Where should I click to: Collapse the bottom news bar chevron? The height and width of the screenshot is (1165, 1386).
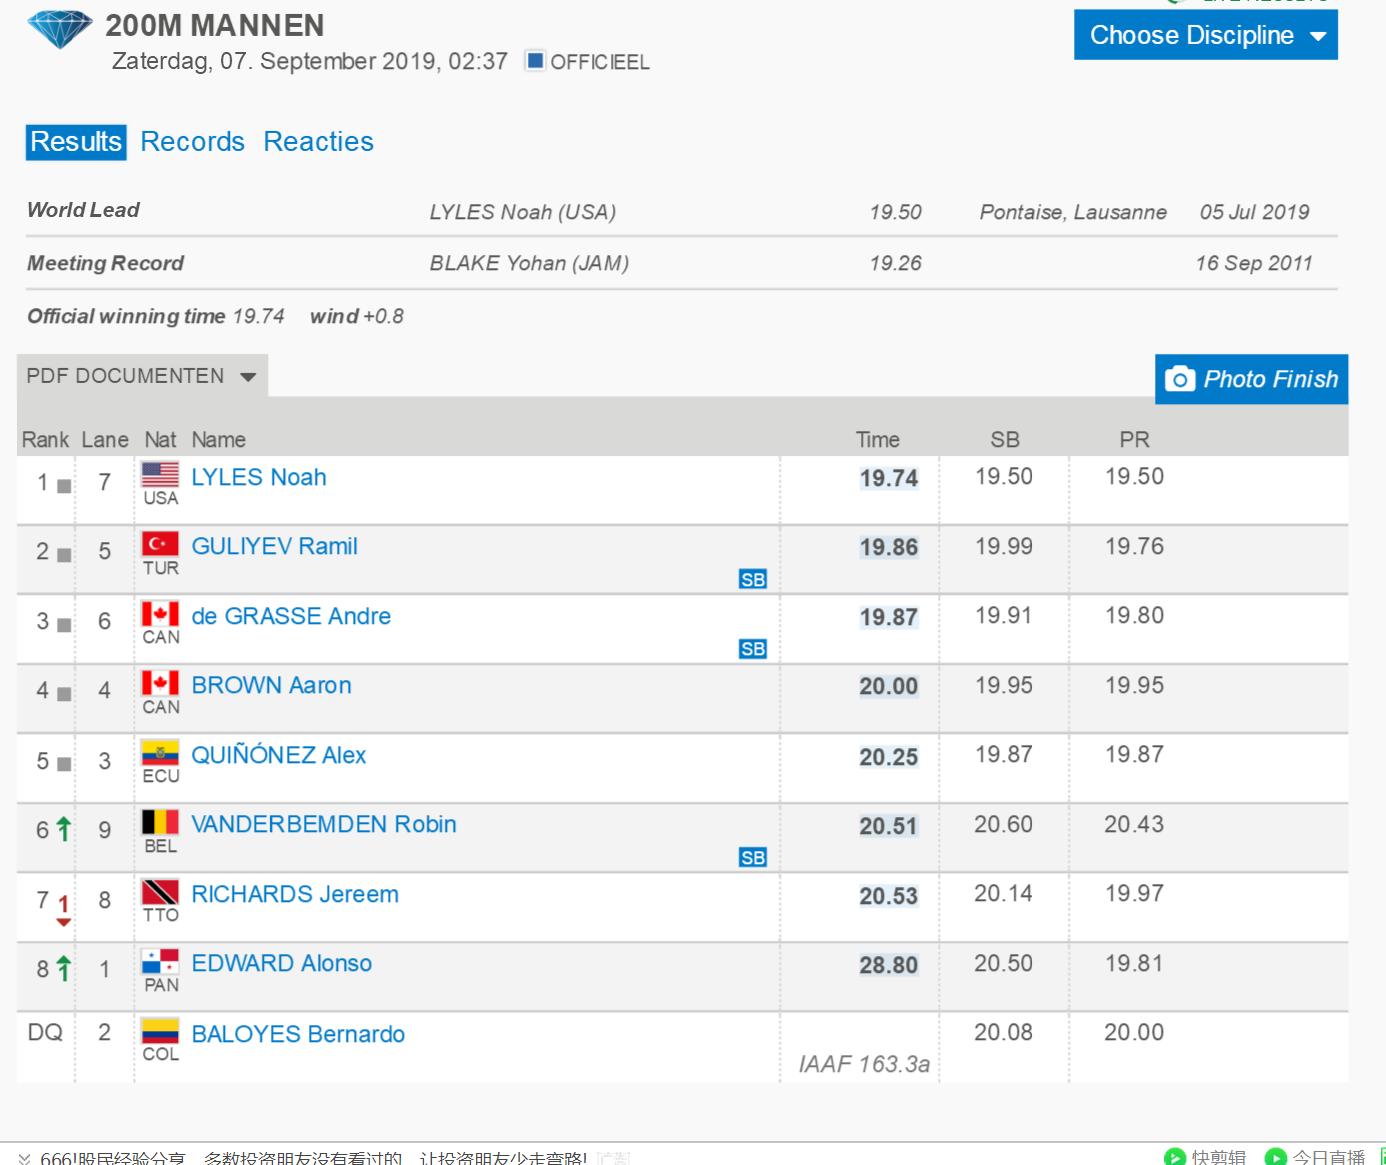pyautogui.click(x=24, y=1158)
